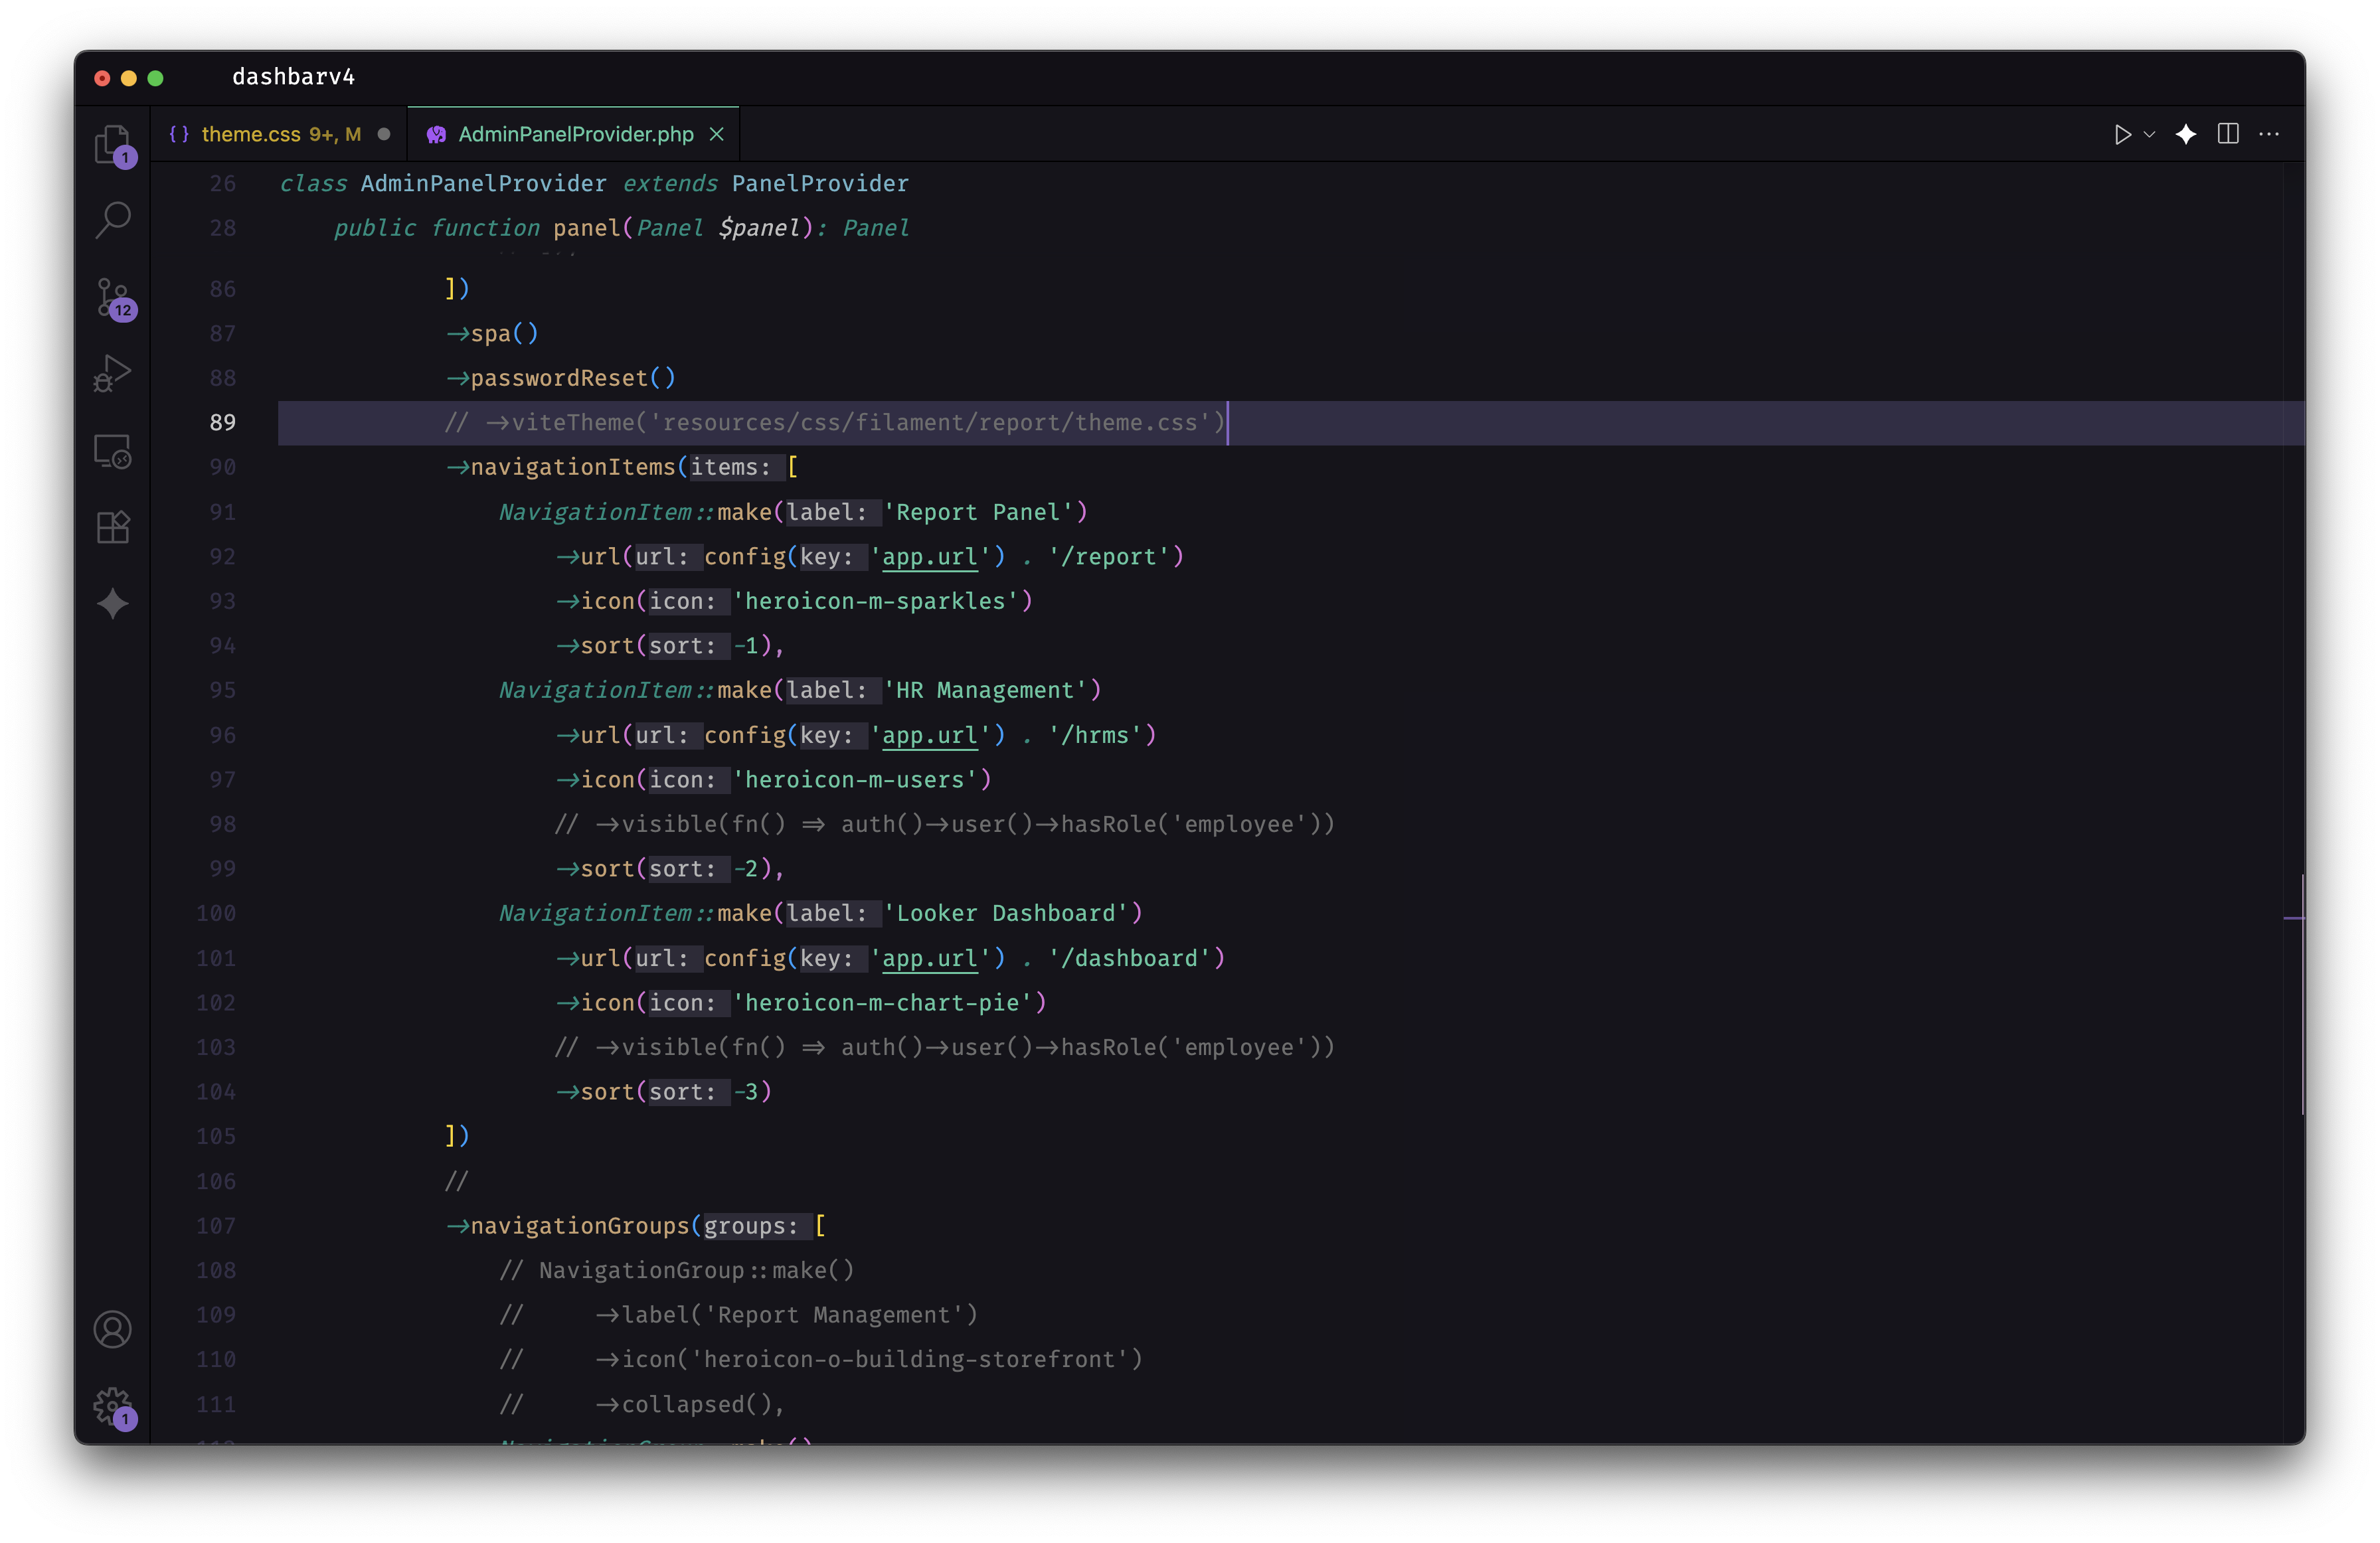This screenshot has width=2380, height=1543.
Task: Select the AdminPanelProvider.php tab
Action: pyautogui.click(x=575, y=134)
